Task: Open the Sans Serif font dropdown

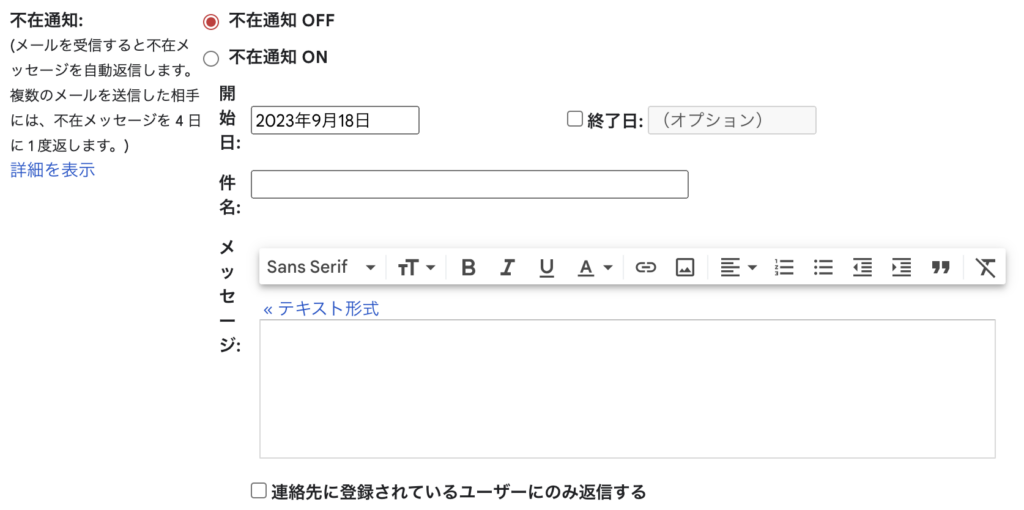Action: (x=320, y=267)
